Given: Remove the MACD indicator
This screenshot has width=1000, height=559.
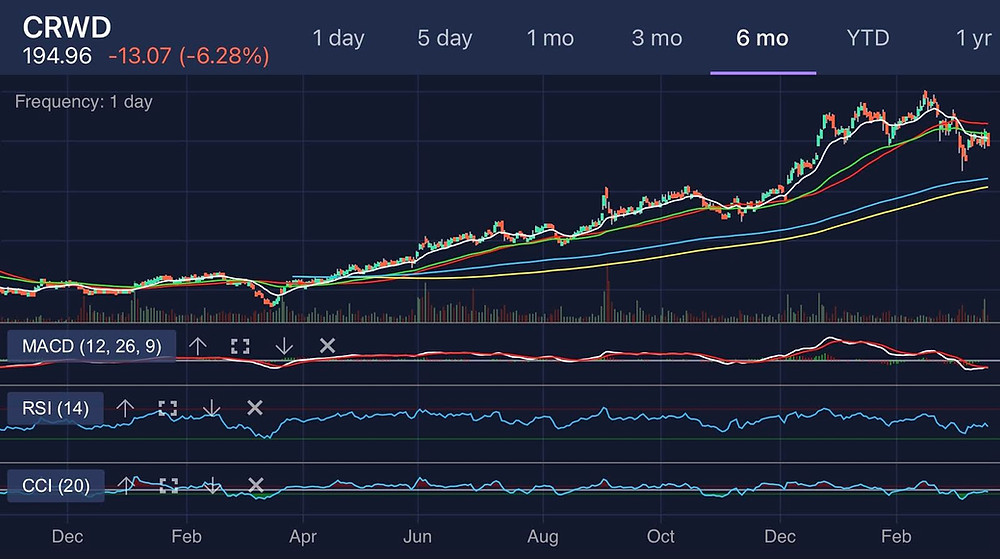Looking at the screenshot, I should 327,345.
